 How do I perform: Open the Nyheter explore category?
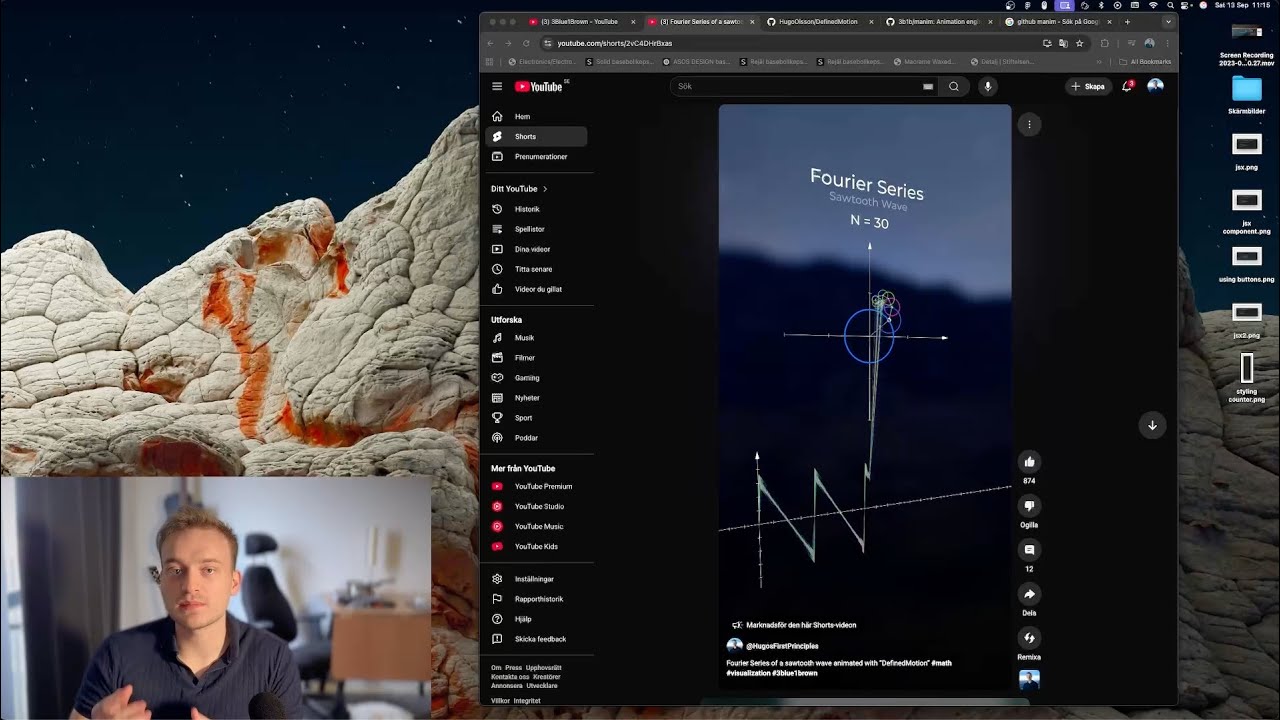point(537,398)
